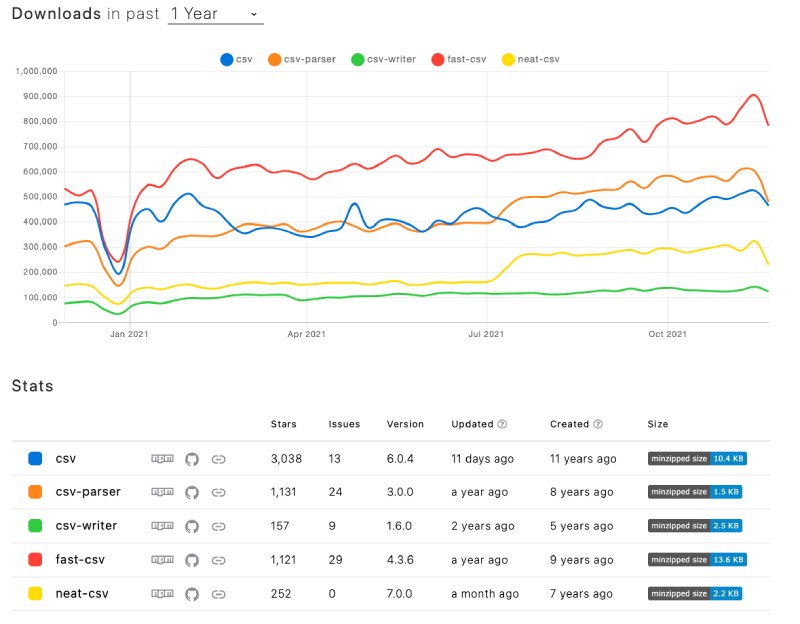800x624 pixels.
Task: Open the npm icon for csv-parser
Action: click(163, 492)
